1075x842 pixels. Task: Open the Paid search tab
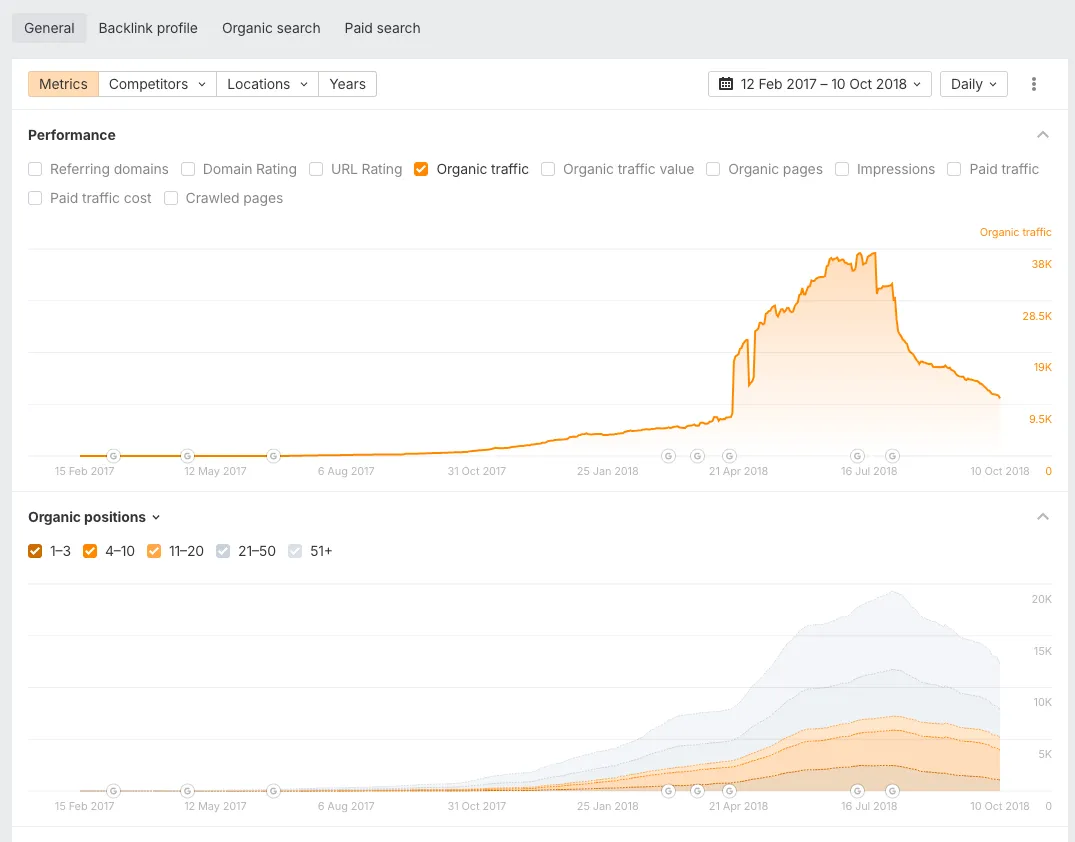(383, 28)
